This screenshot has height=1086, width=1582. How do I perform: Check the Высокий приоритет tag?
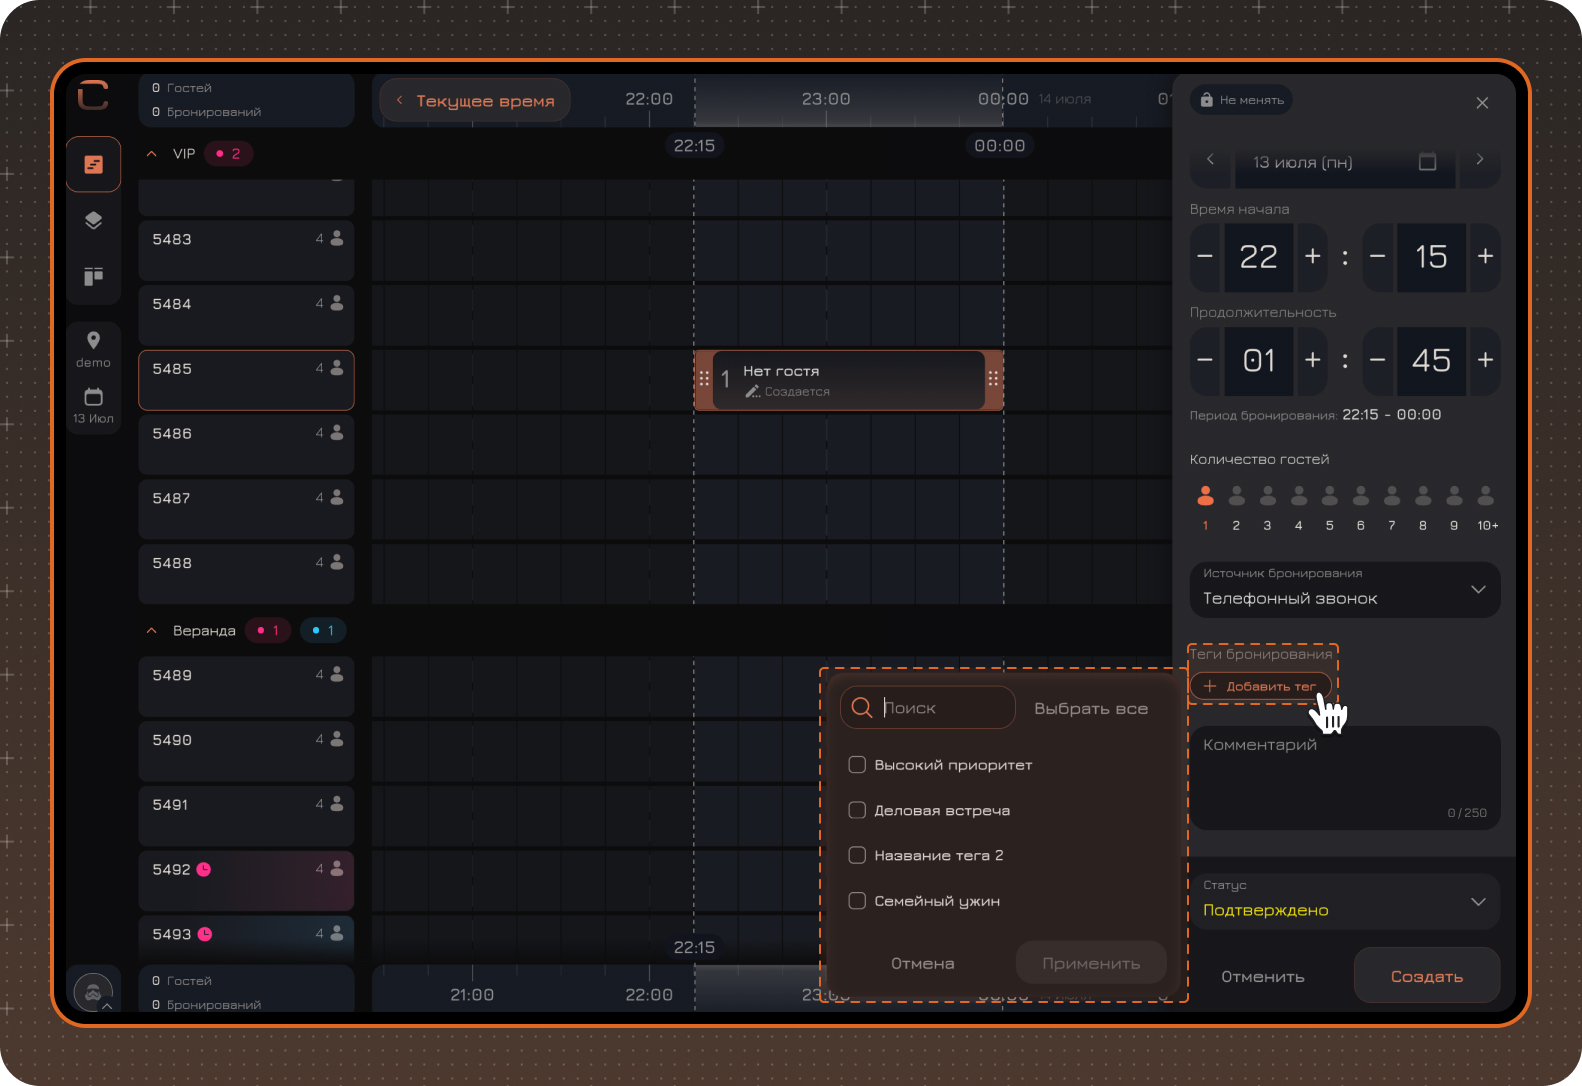(x=857, y=765)
